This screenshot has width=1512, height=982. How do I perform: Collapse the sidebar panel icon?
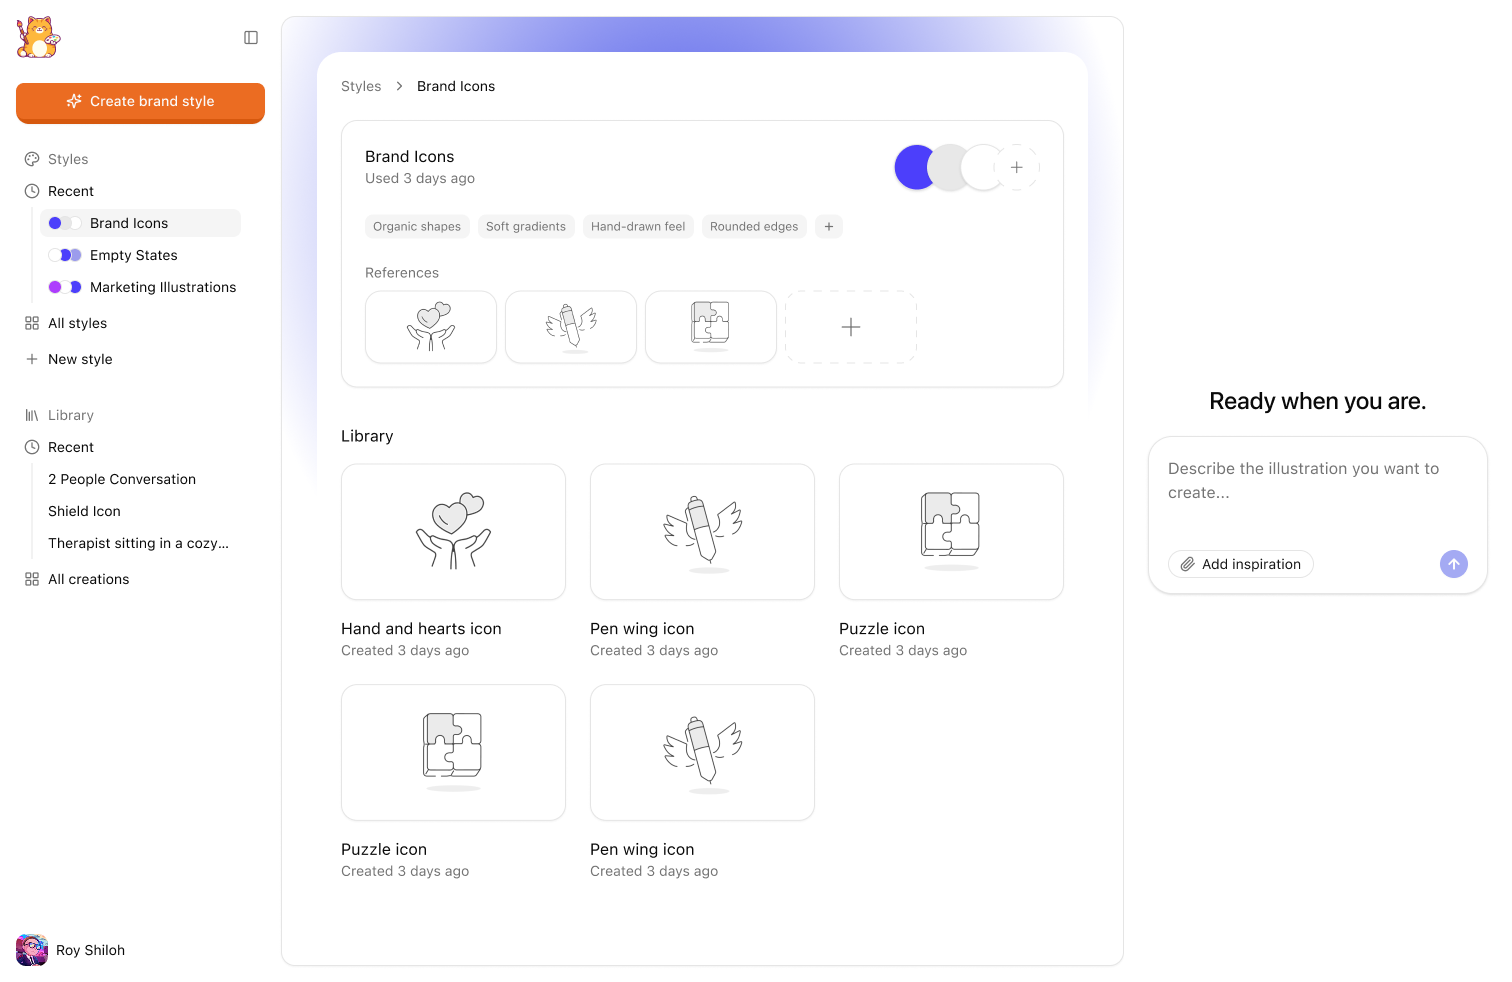tap(251, 38)
